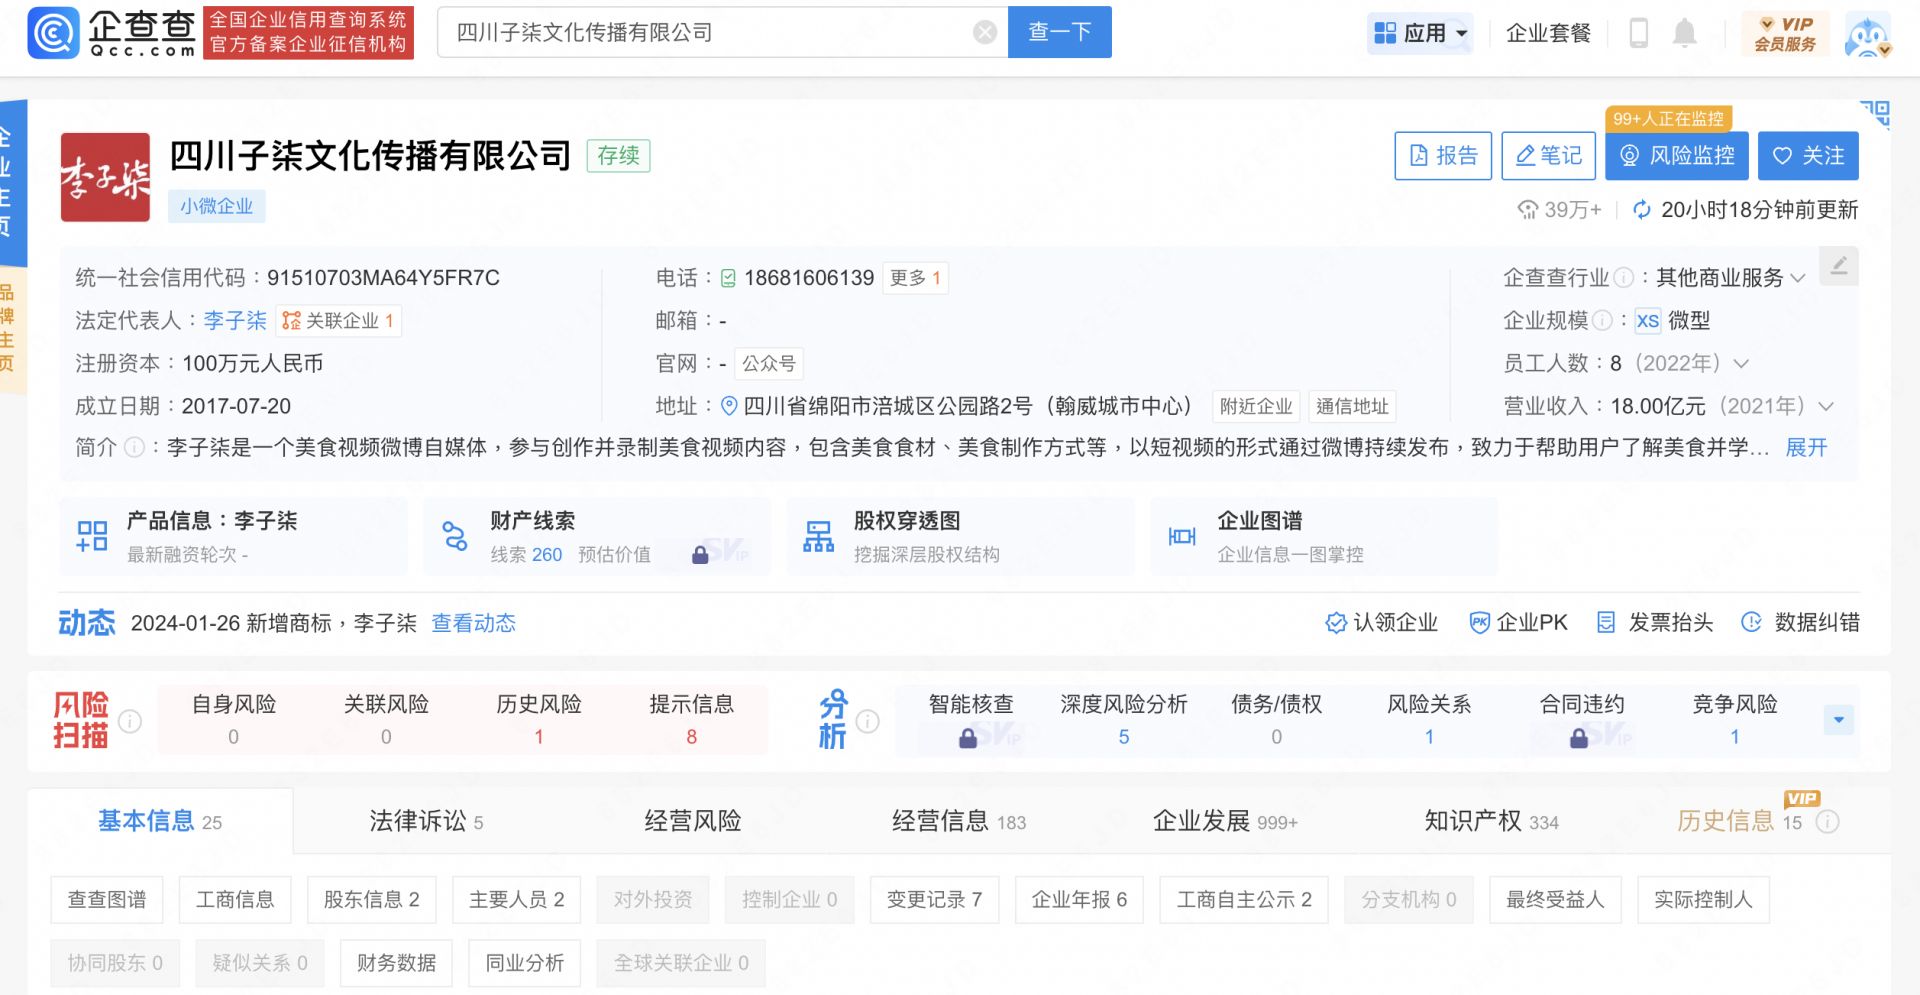Viewport: 1920px width, 995px height.
Task: Click the 查一下 search button
Action: pyautogui.click(x=1060, y=32)
